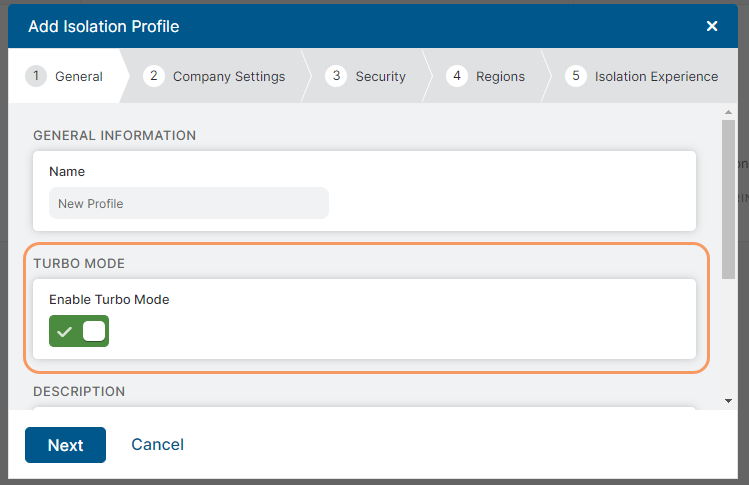Screen dimensions: 749x485
Task: Click the scrollbar down arrow
Action: tap(728, 400)
